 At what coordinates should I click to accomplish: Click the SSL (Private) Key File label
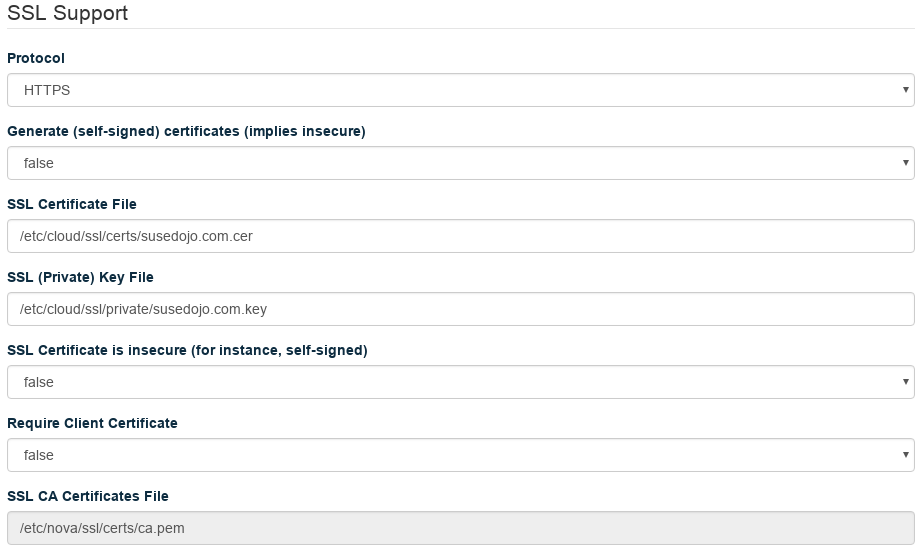coord(80,277)
